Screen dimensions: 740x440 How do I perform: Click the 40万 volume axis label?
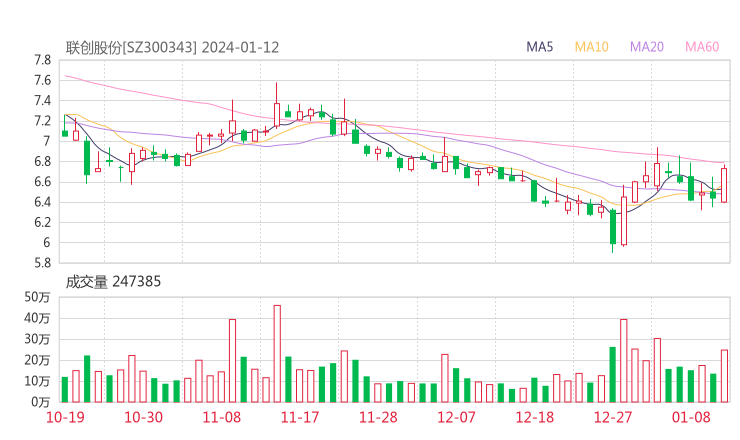pyautogui.click(x=37, y=318)
